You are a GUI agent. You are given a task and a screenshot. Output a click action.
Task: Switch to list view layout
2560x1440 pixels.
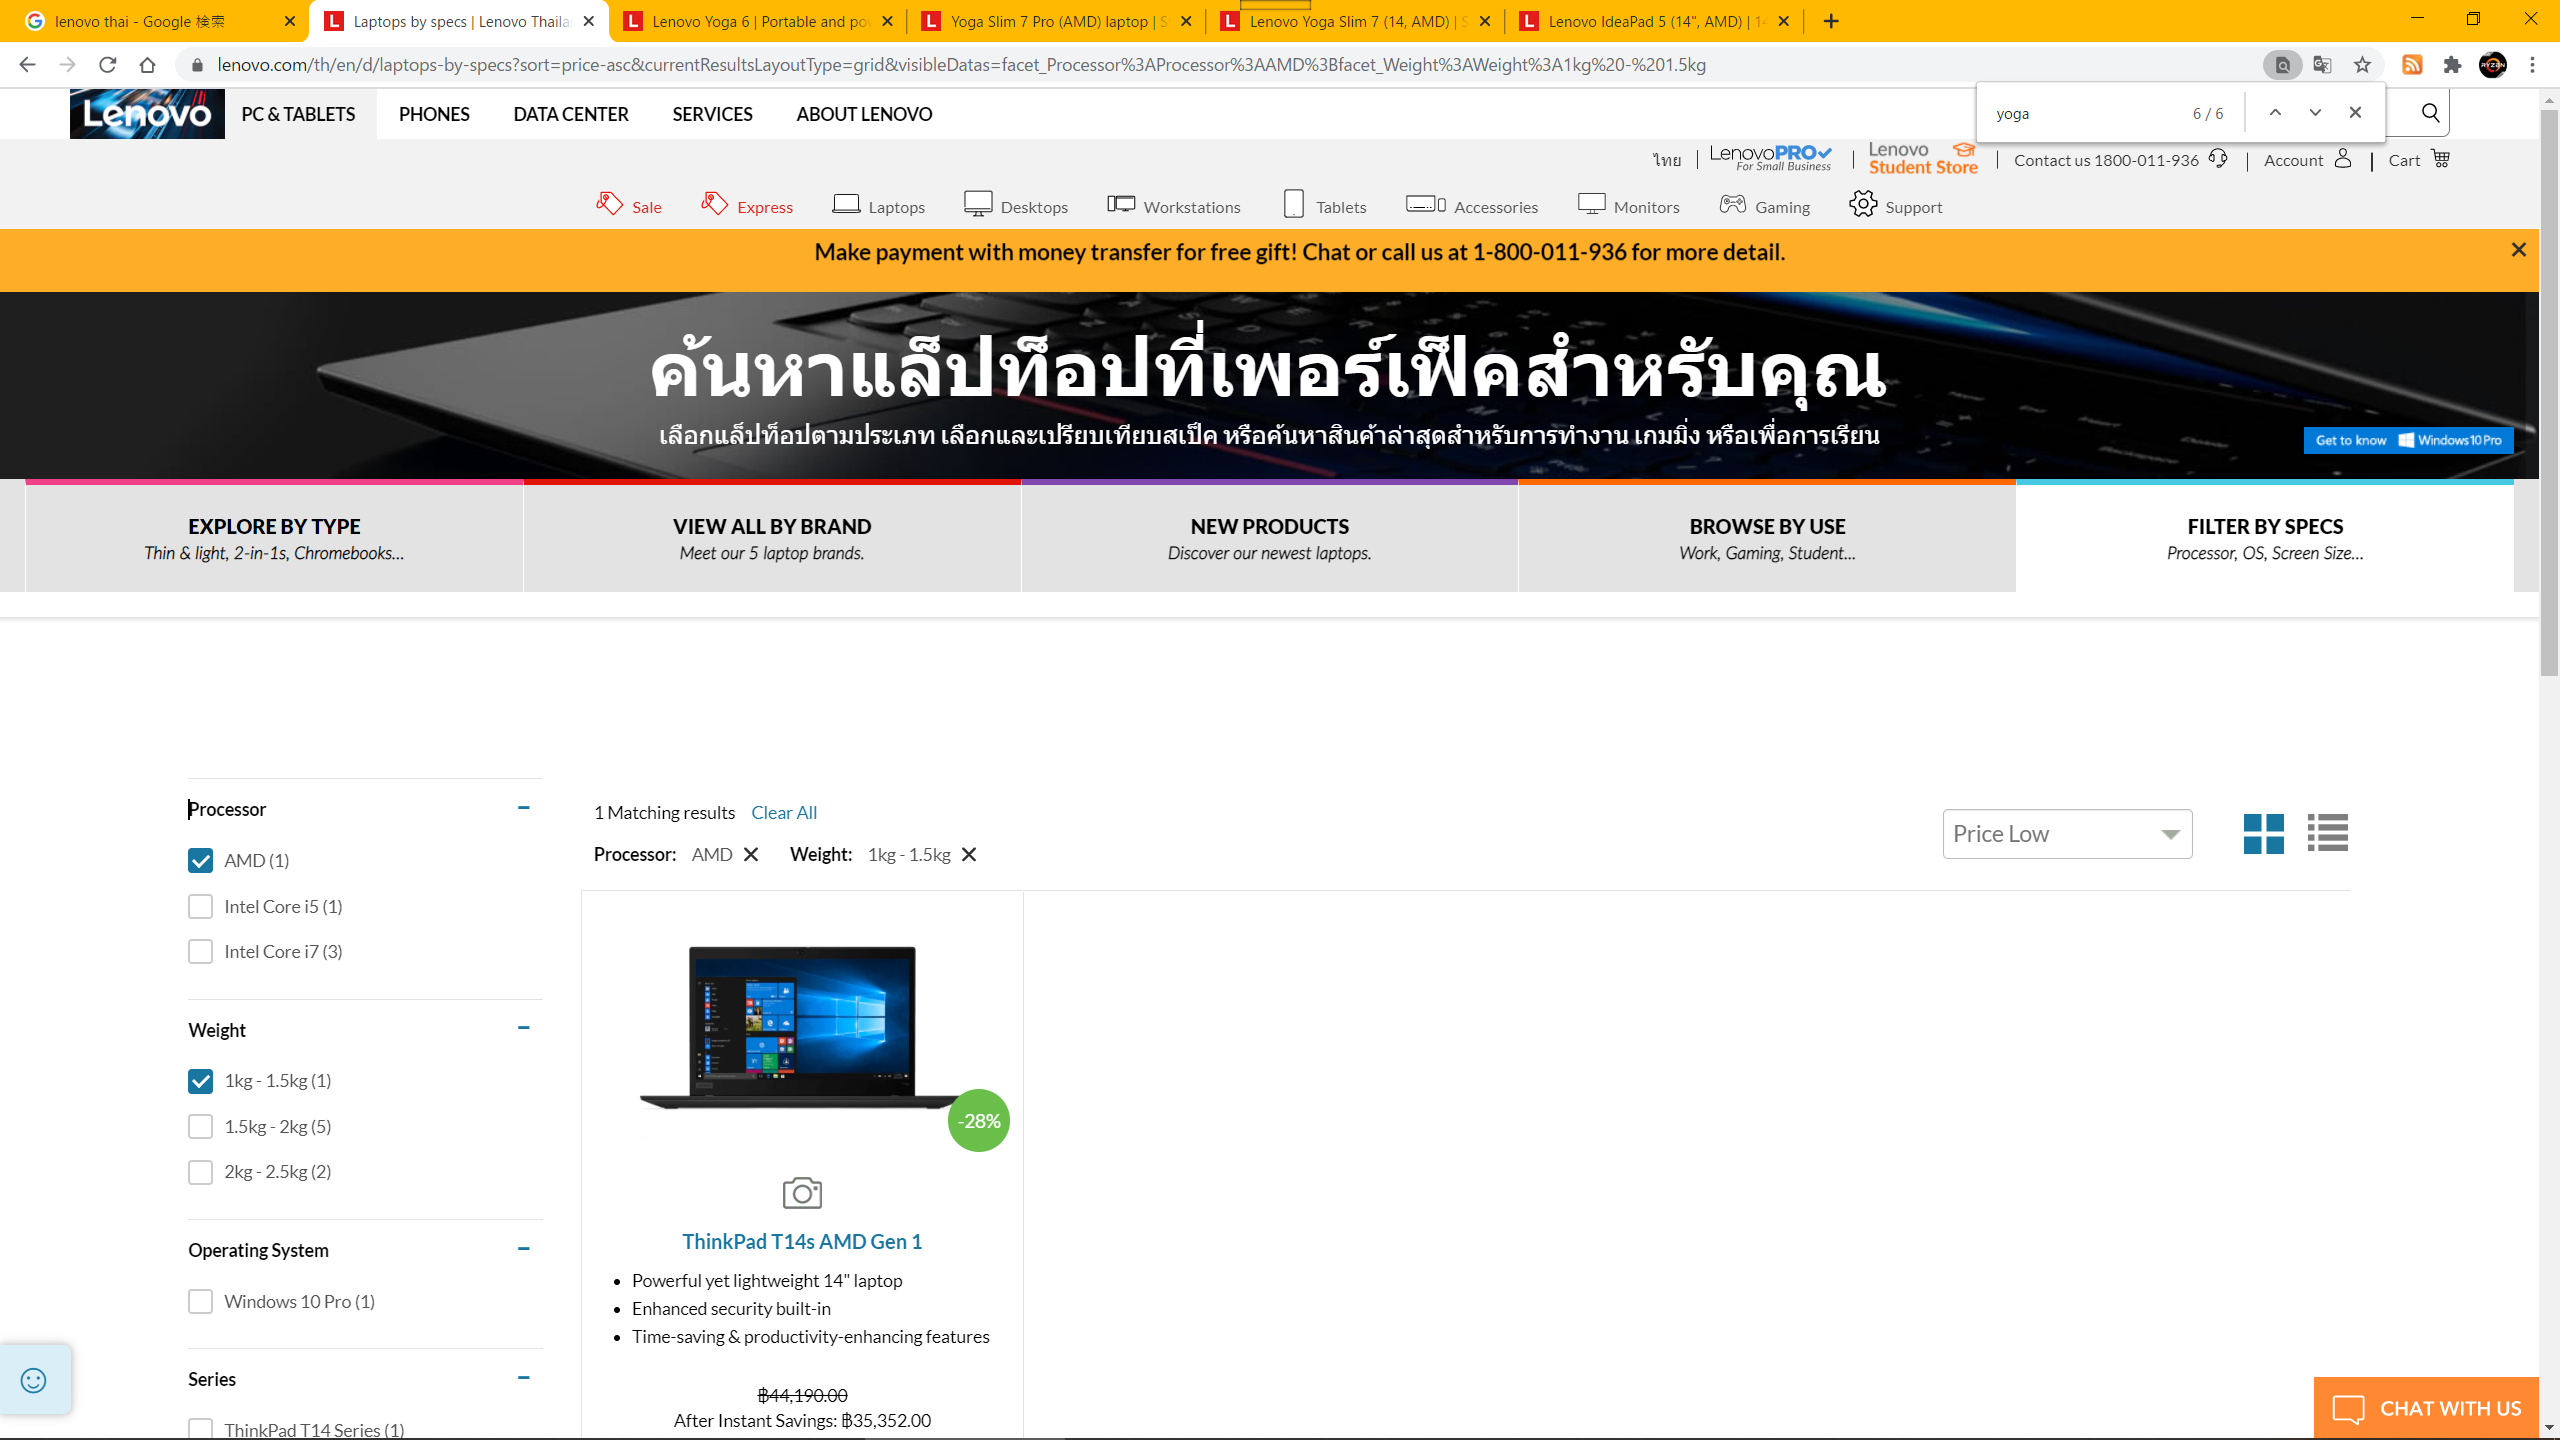point(2327,833)
